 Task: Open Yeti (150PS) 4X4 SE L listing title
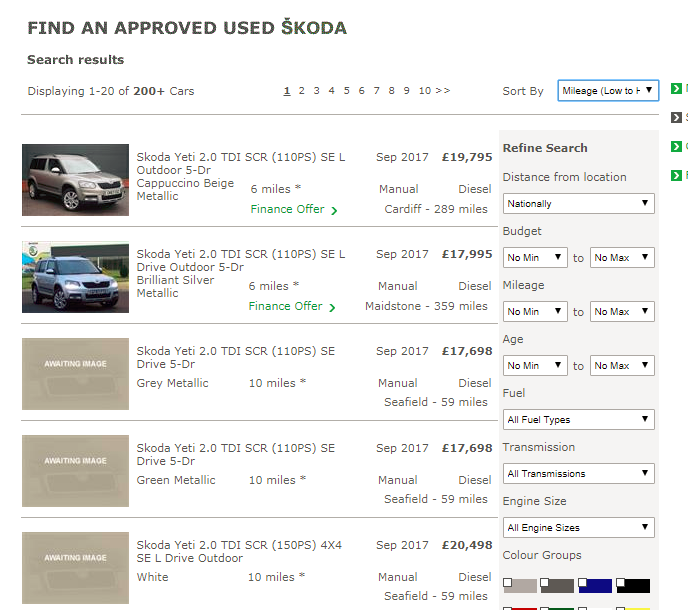coord(239,551)
